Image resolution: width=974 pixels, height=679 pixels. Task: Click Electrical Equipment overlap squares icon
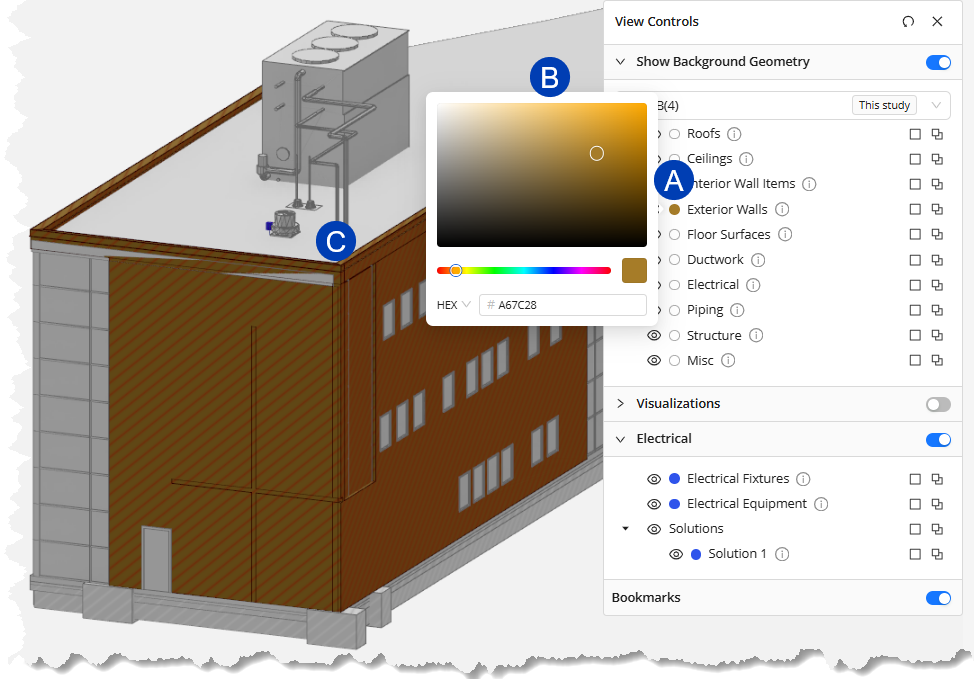coord(937,504)
